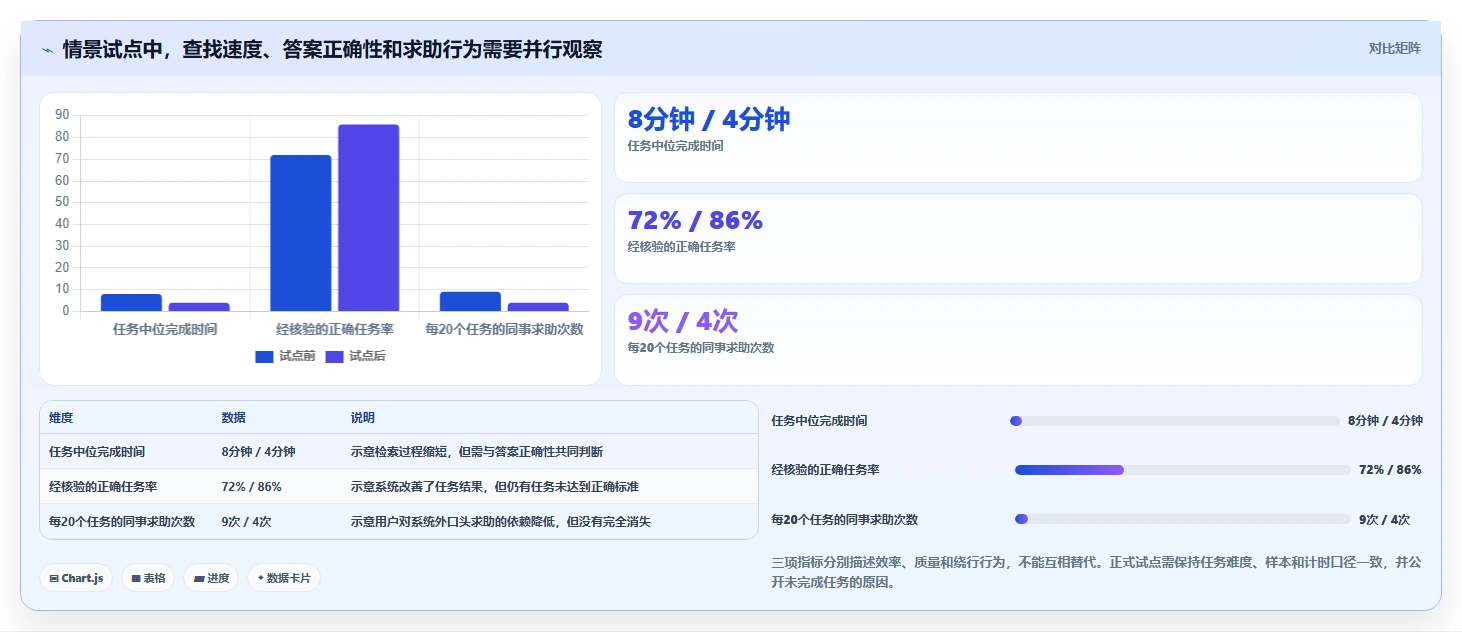Click the progress bar for 任务中位完成时间

click(x=1175, y=421)
